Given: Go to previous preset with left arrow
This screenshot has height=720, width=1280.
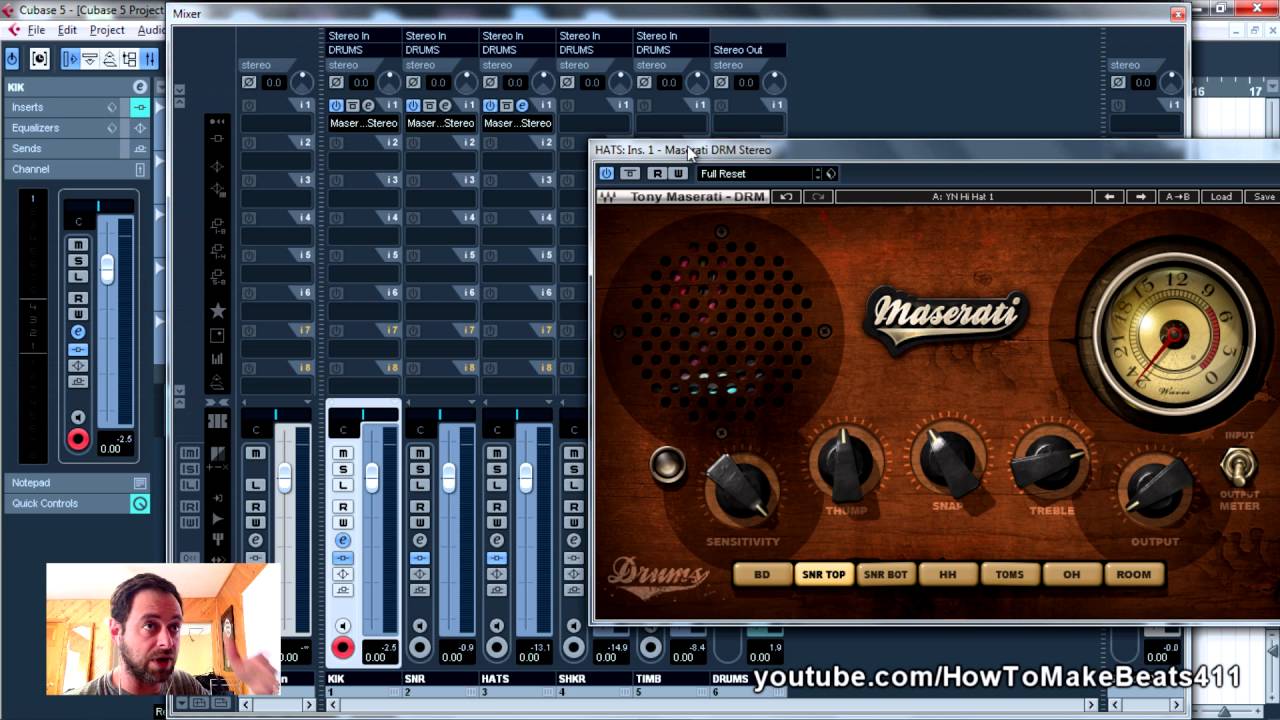Looking at the screenshot, I should 1109,197.
